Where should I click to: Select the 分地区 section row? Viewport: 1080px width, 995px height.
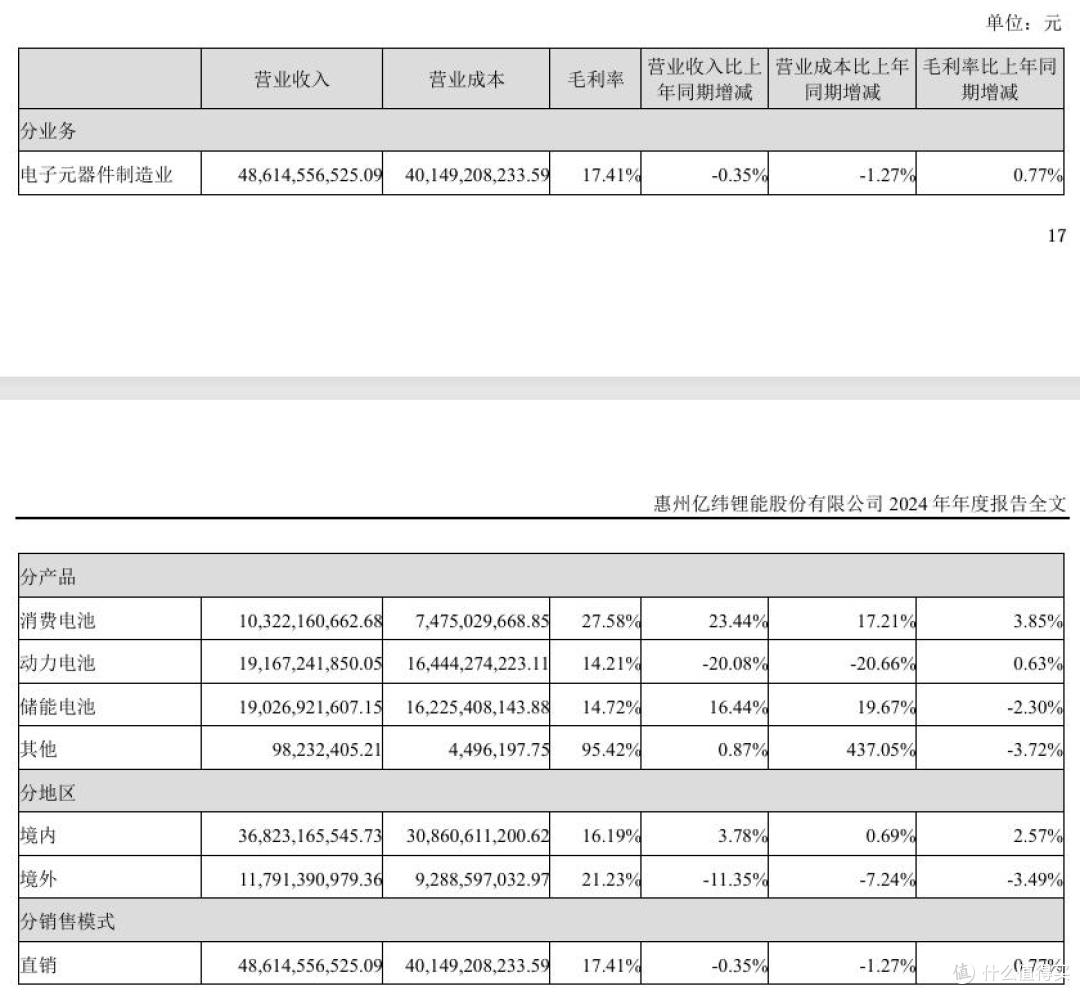(541, 792)
